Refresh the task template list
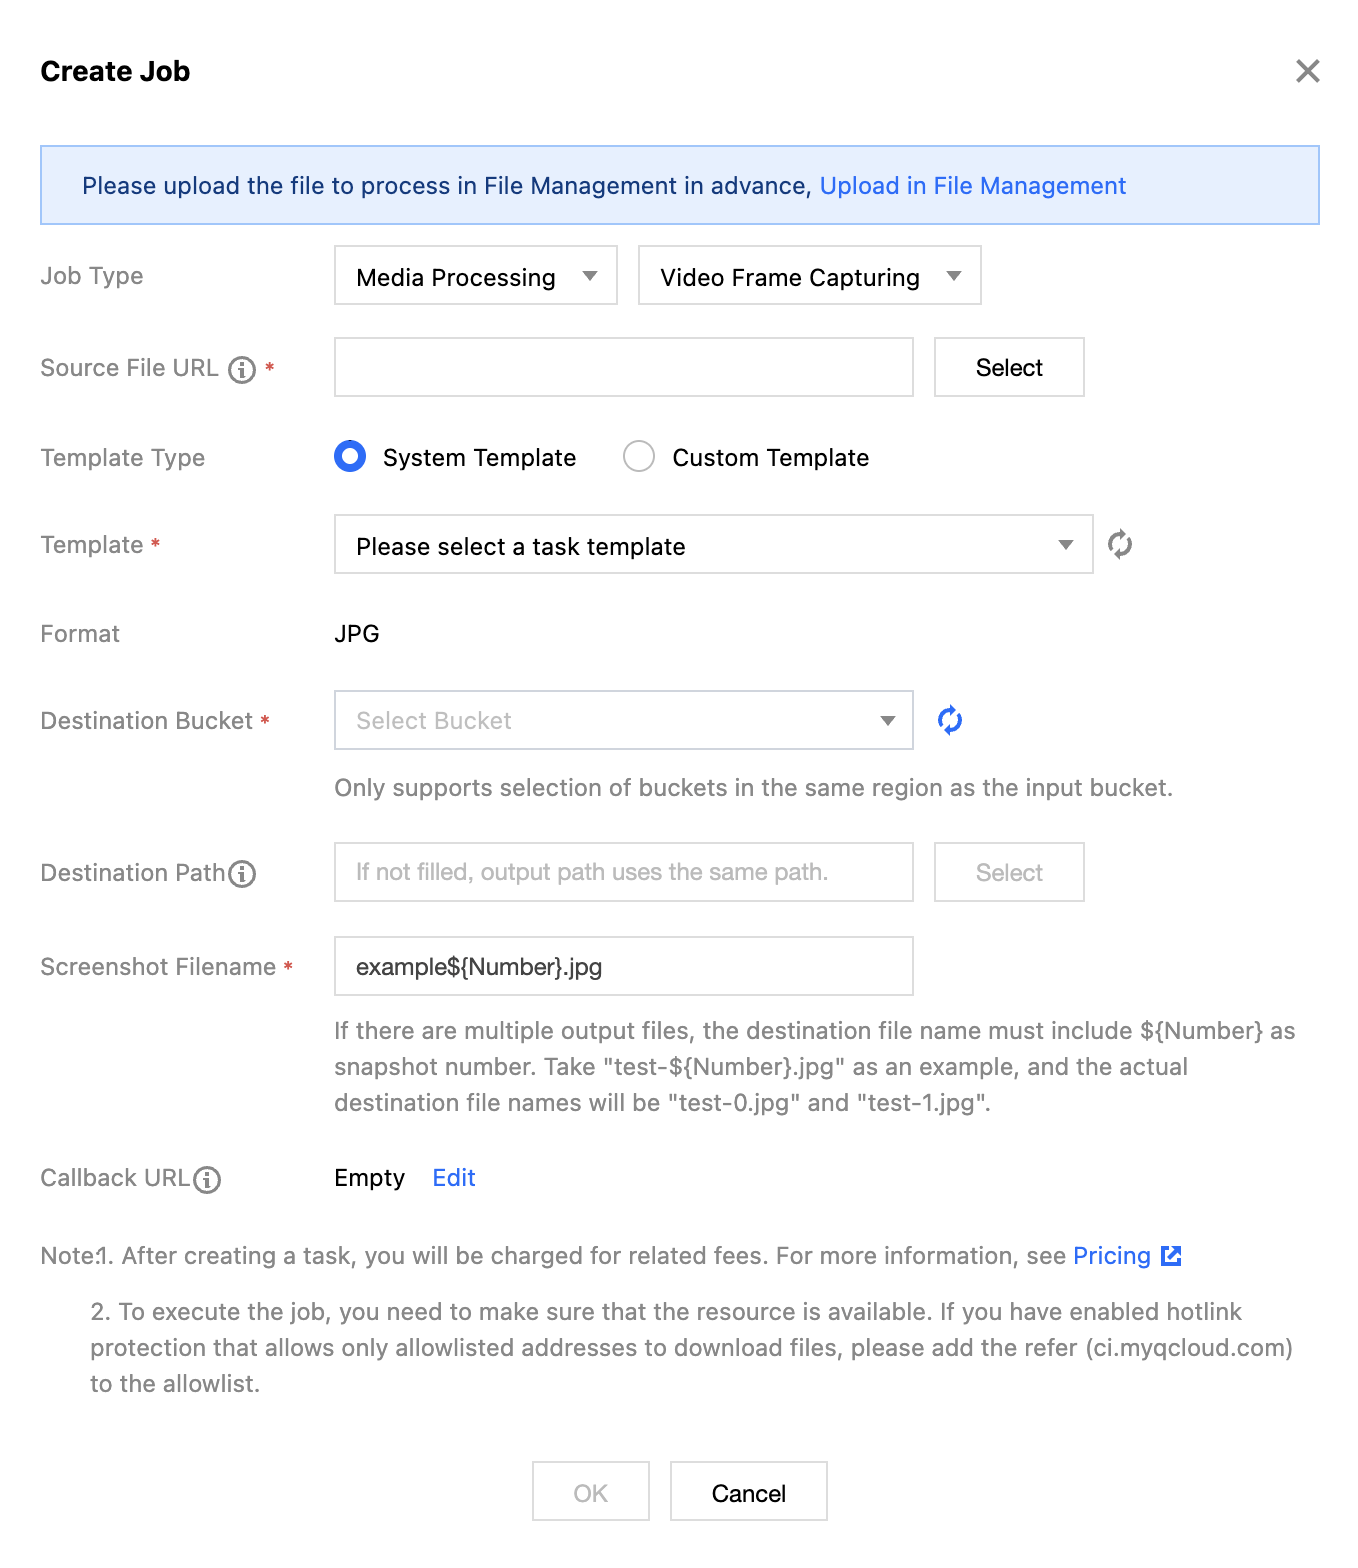This screenshot has width=1358, height=1568. tap(1120, 545)
